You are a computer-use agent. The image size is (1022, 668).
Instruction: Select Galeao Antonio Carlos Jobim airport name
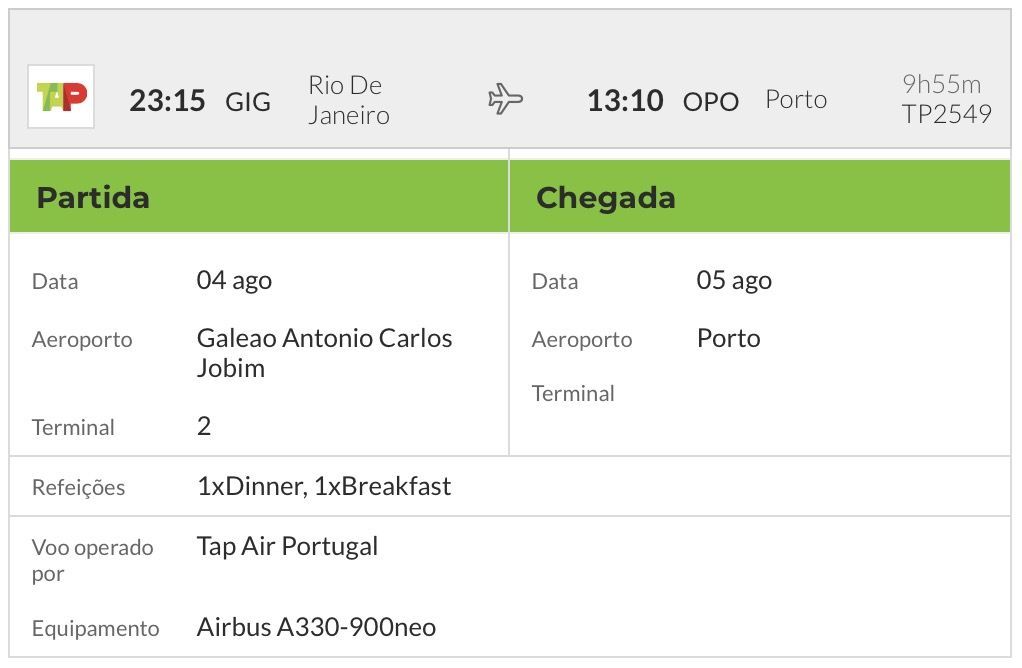coord(325,353)
